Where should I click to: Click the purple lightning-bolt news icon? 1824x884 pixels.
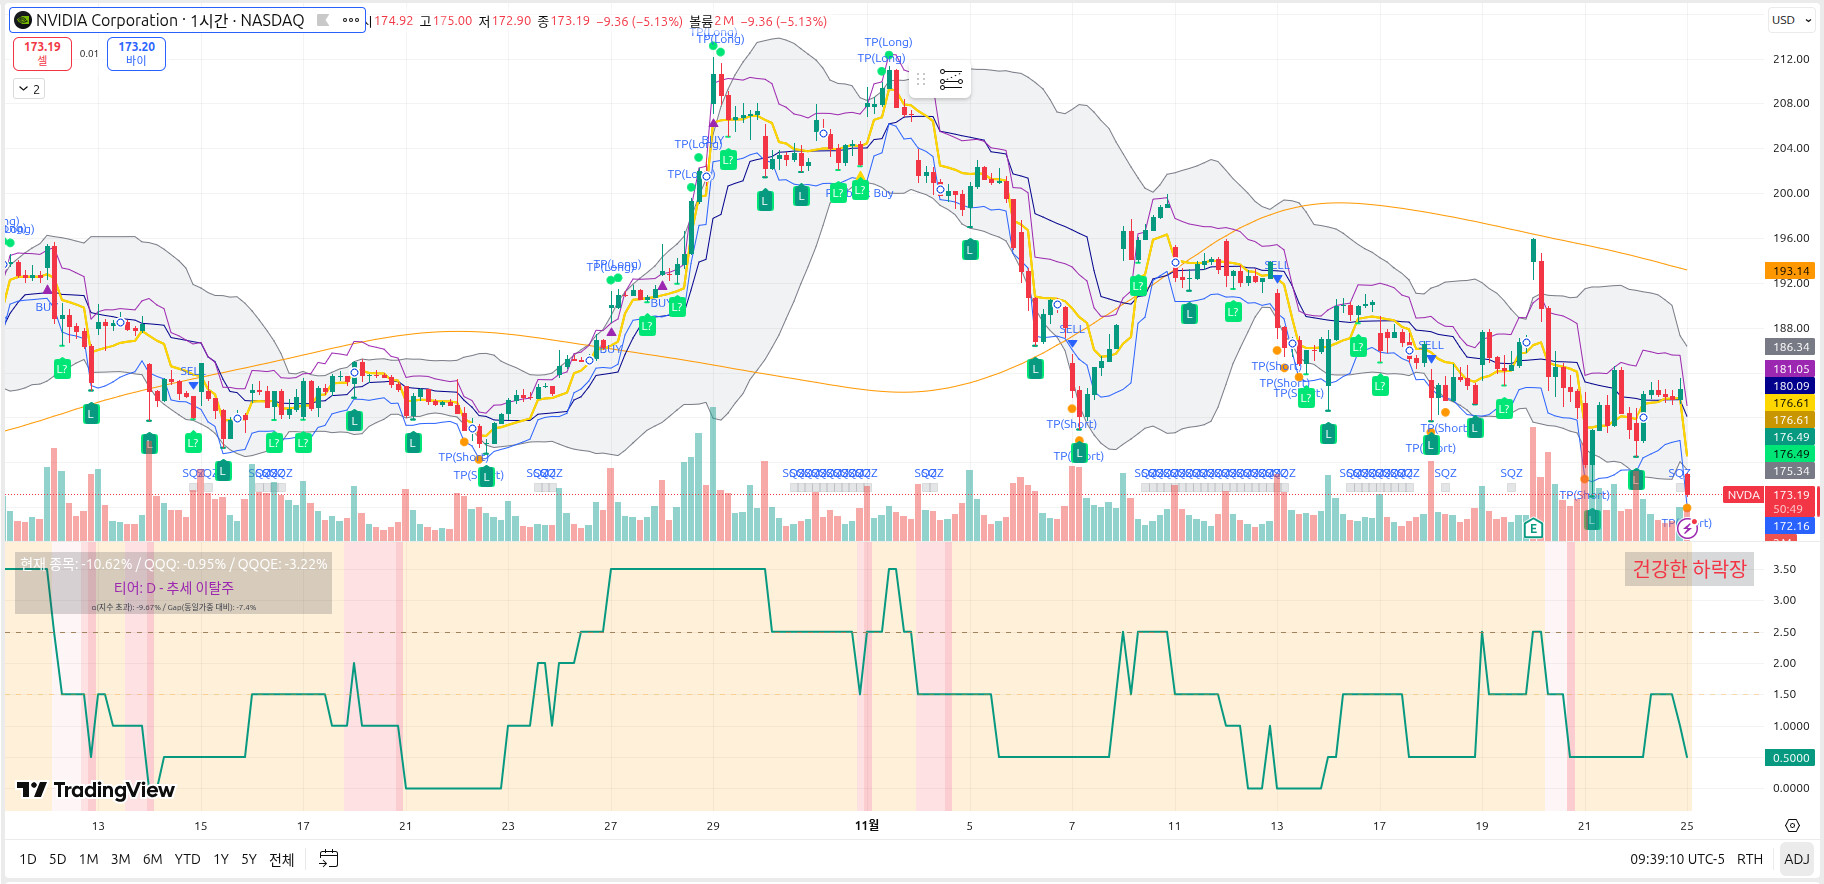tap(1687, 528)
